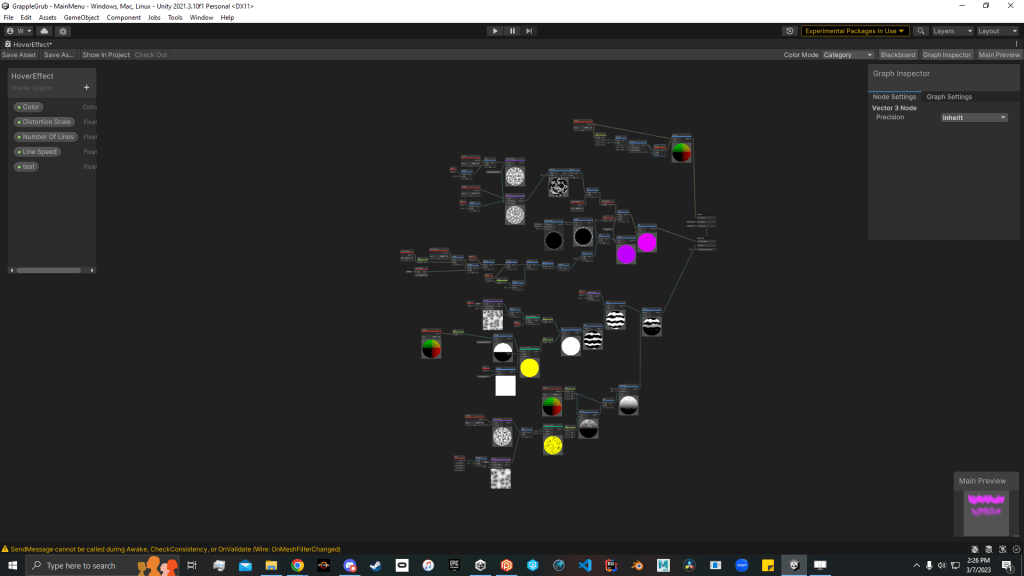
Task: Open the Color Mode Category dropdown
Action: click(847, 55)
